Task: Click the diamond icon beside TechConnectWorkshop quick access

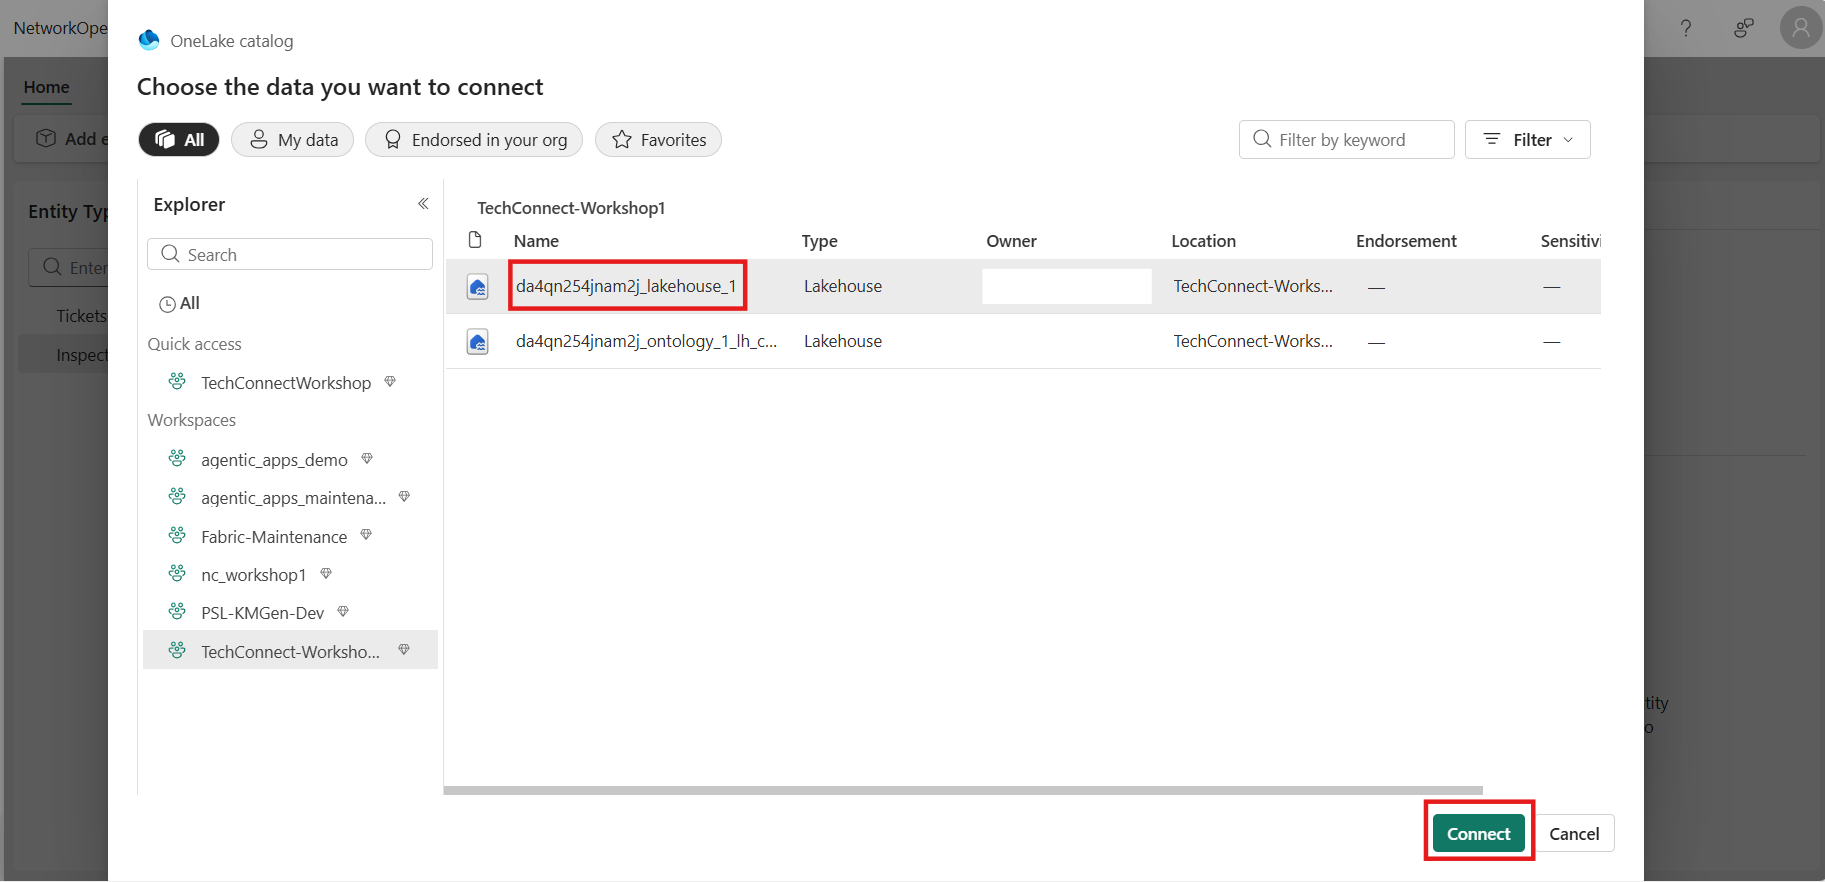Action: click(390, 382)
